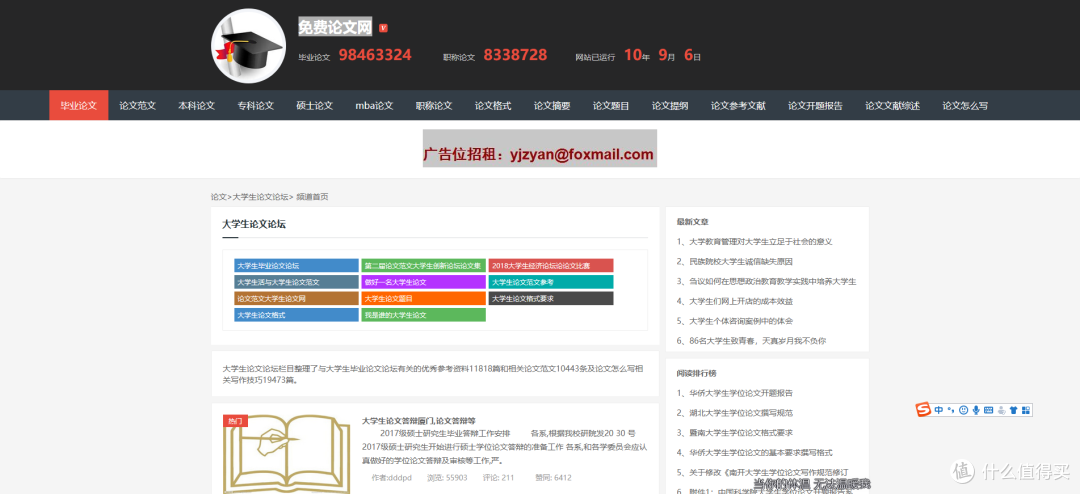Open the 职称论文 navigation item
Screen dimensions: 1080x494
(434, 105)
